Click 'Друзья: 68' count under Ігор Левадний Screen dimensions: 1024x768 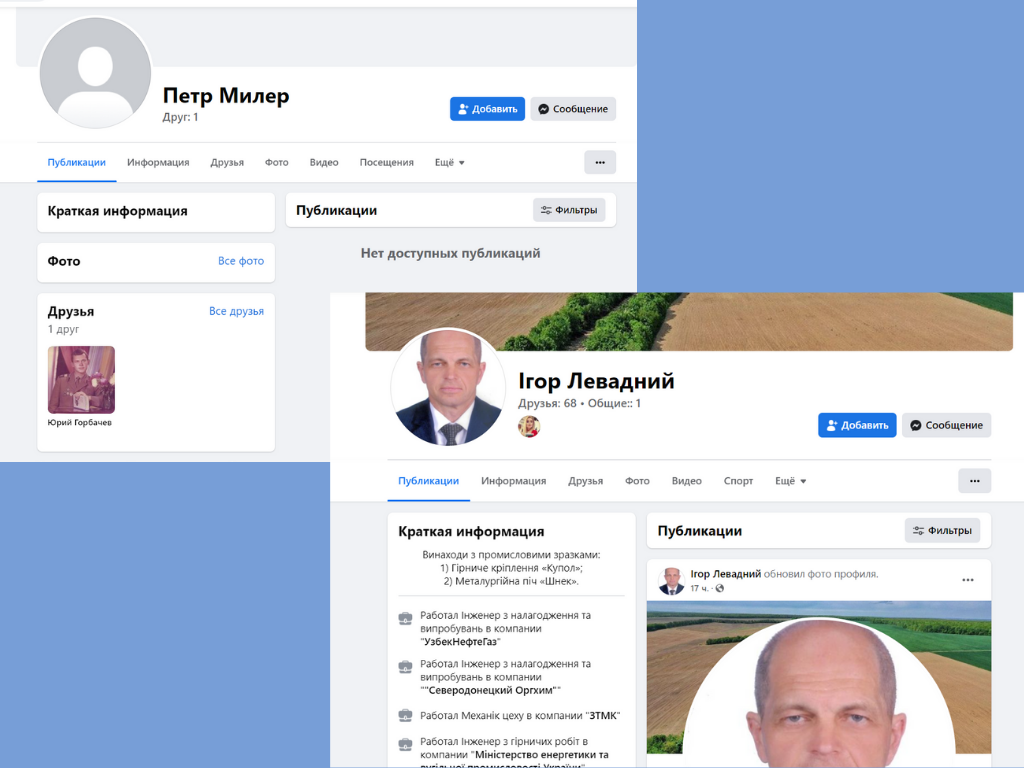(547, 404)
